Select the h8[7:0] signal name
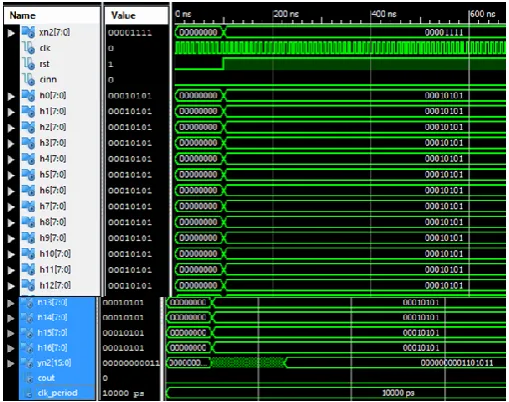This screenshot has width=509, height=402. point(53,222)
